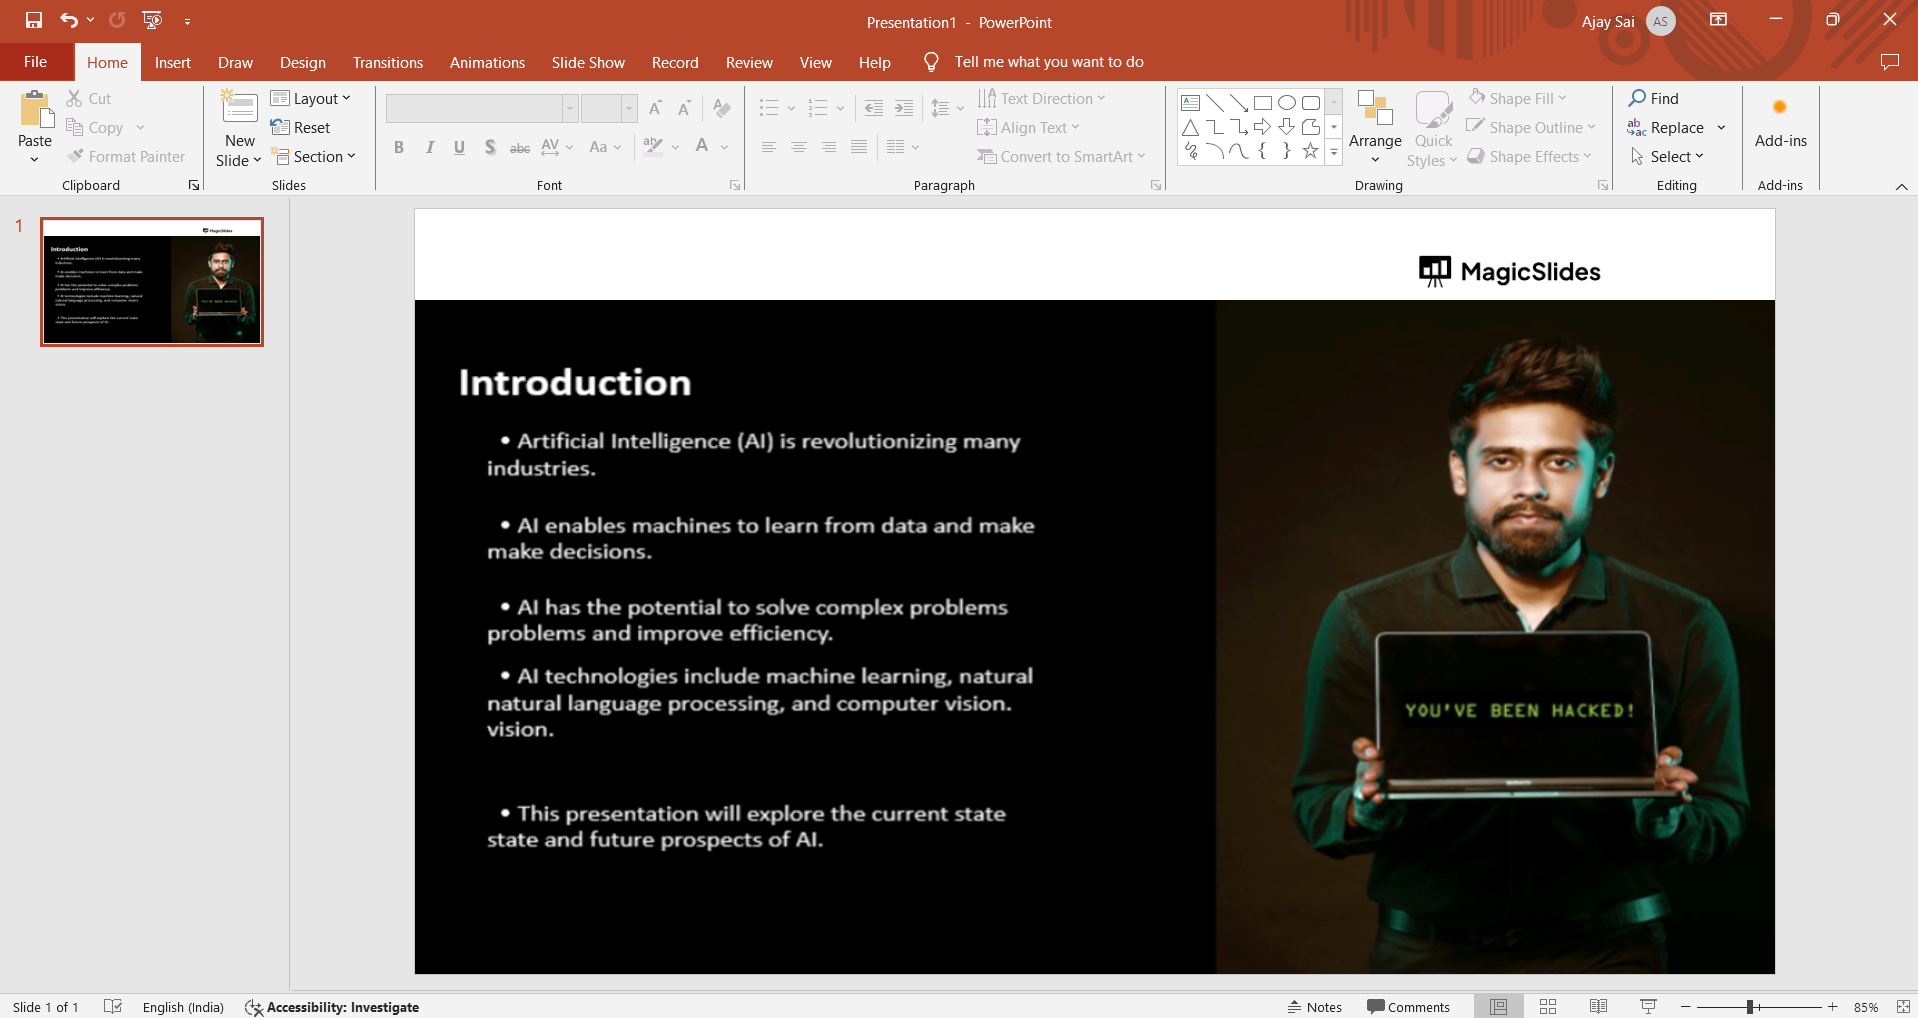Select slide 1 thumbnail
Screen dimensions: 1918x1018
coord(152,282)
